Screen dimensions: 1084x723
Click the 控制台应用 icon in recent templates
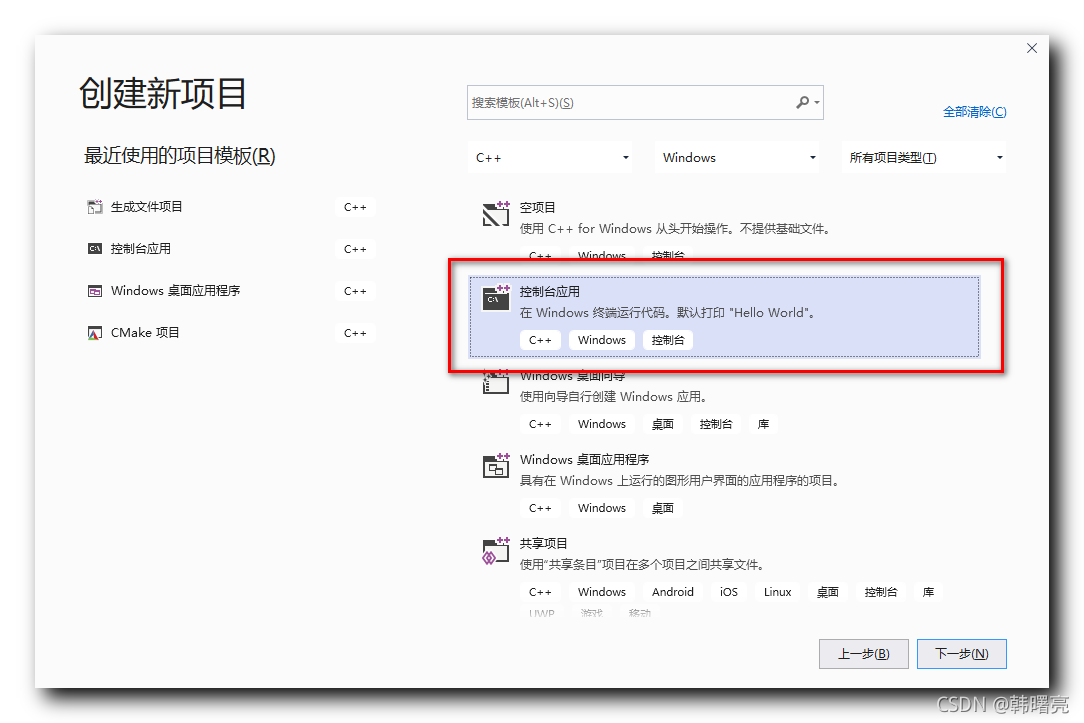point(95,248)
